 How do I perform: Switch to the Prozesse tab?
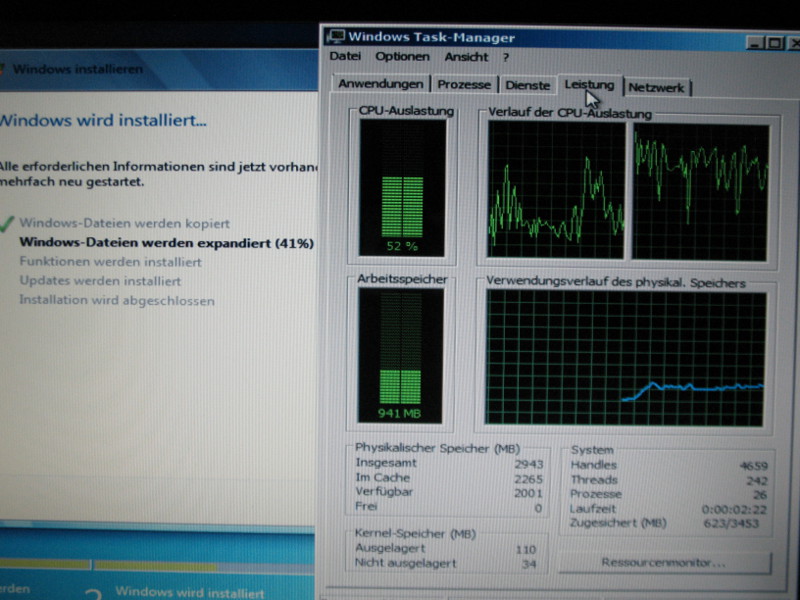tap(464, 85)
